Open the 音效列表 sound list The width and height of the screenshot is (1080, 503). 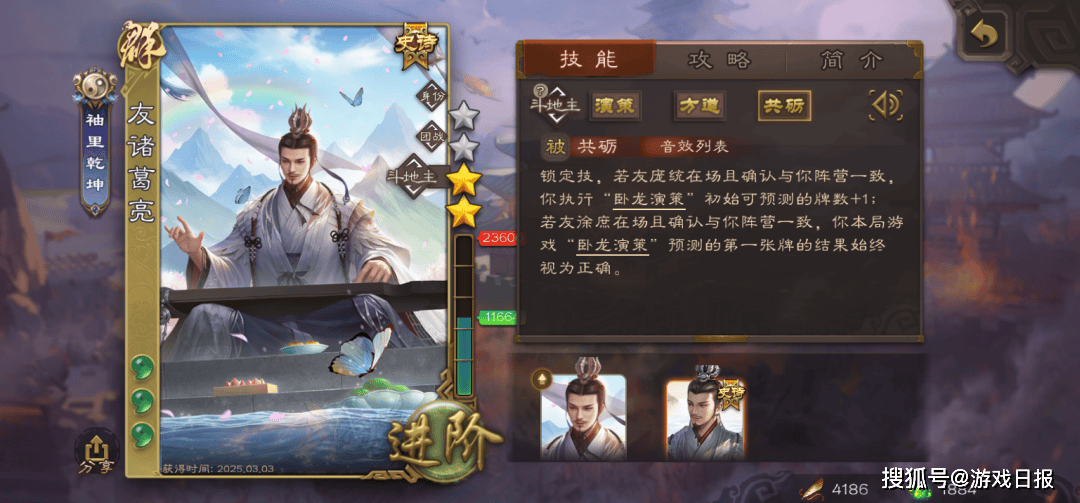(694, 146)
